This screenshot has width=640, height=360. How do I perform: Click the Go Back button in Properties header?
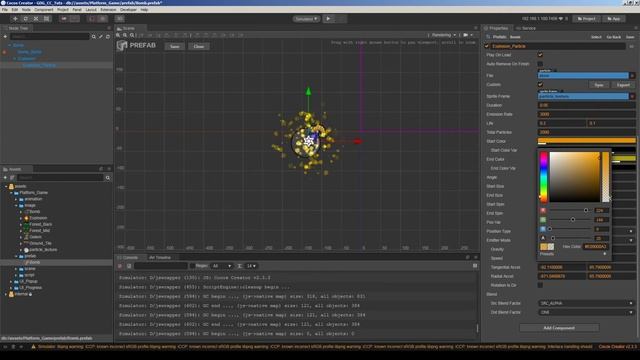613,37
